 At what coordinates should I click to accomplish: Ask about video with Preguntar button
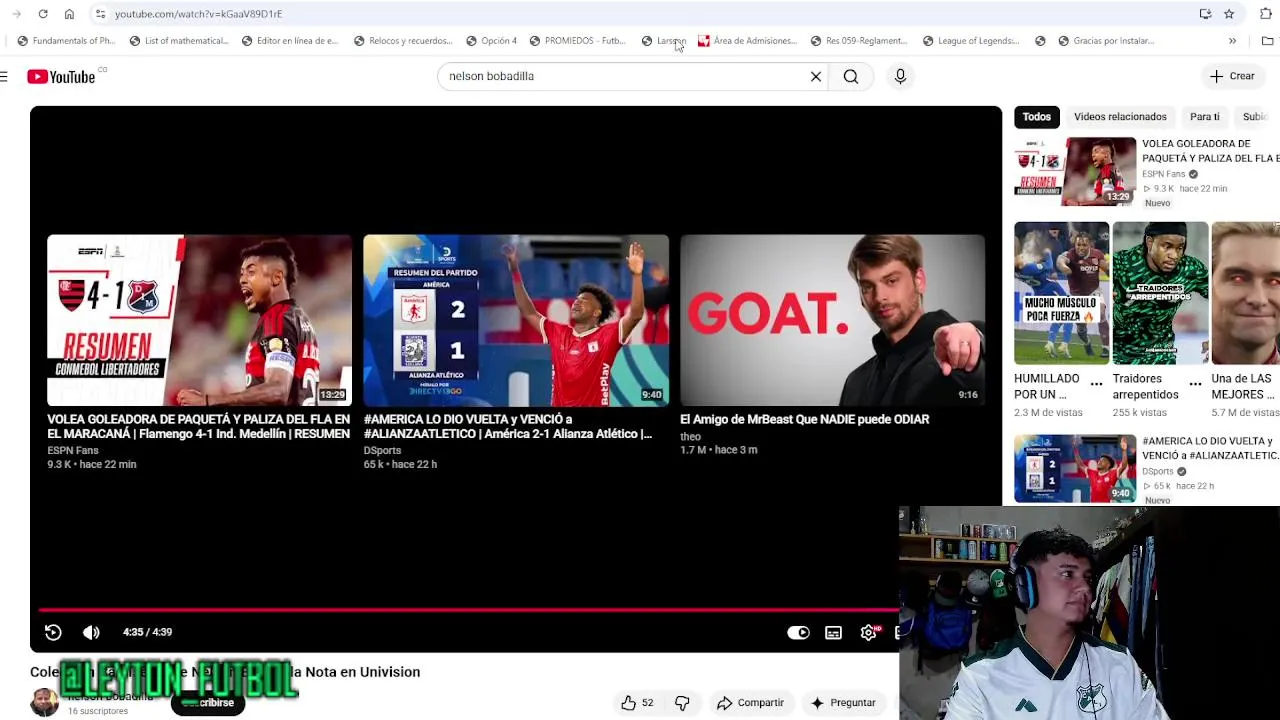point(843,703)
